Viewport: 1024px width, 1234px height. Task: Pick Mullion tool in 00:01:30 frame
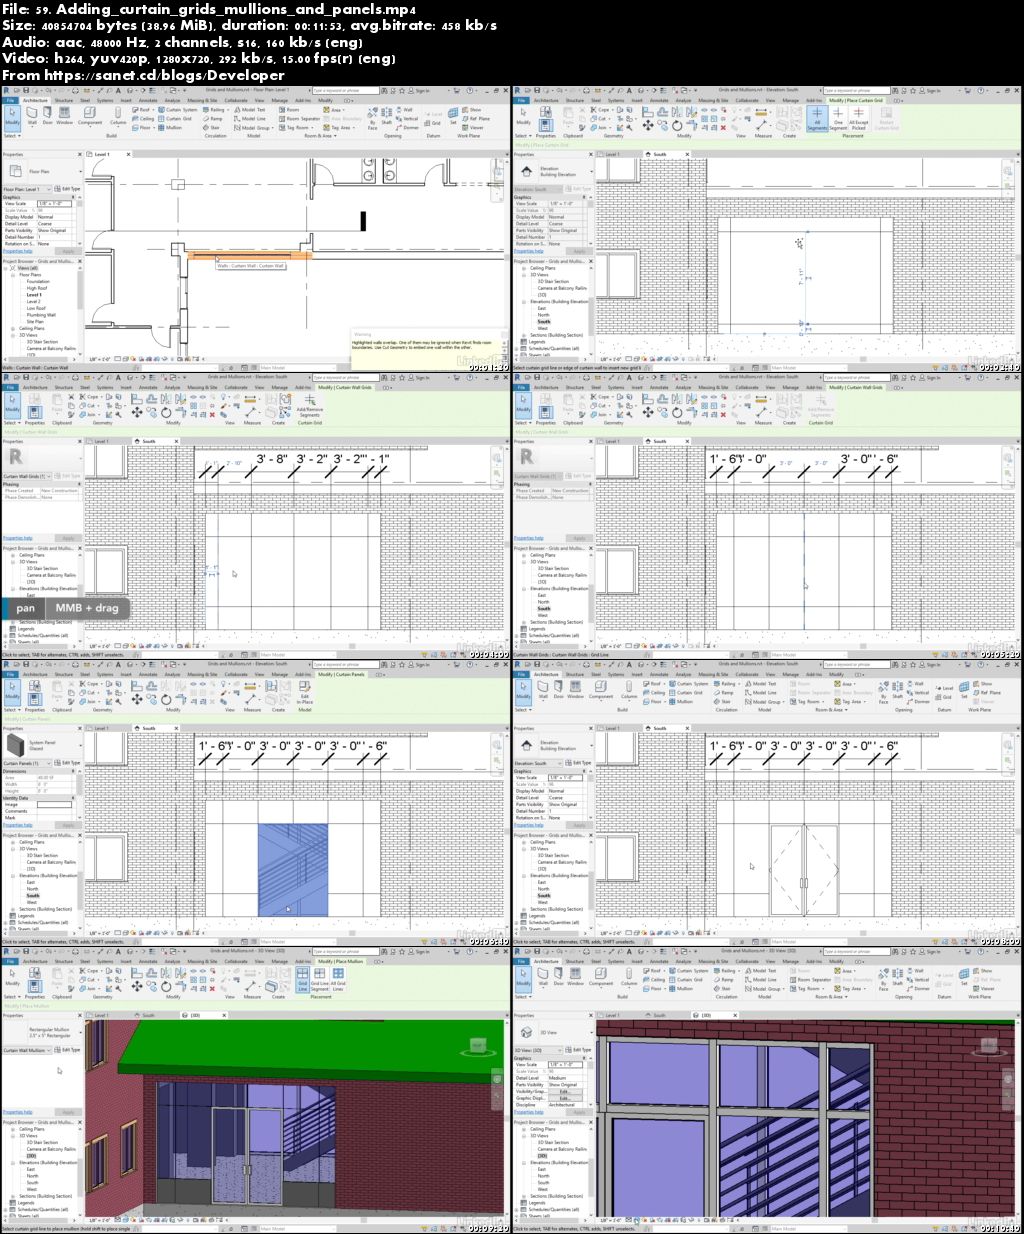tap(171, 127)
